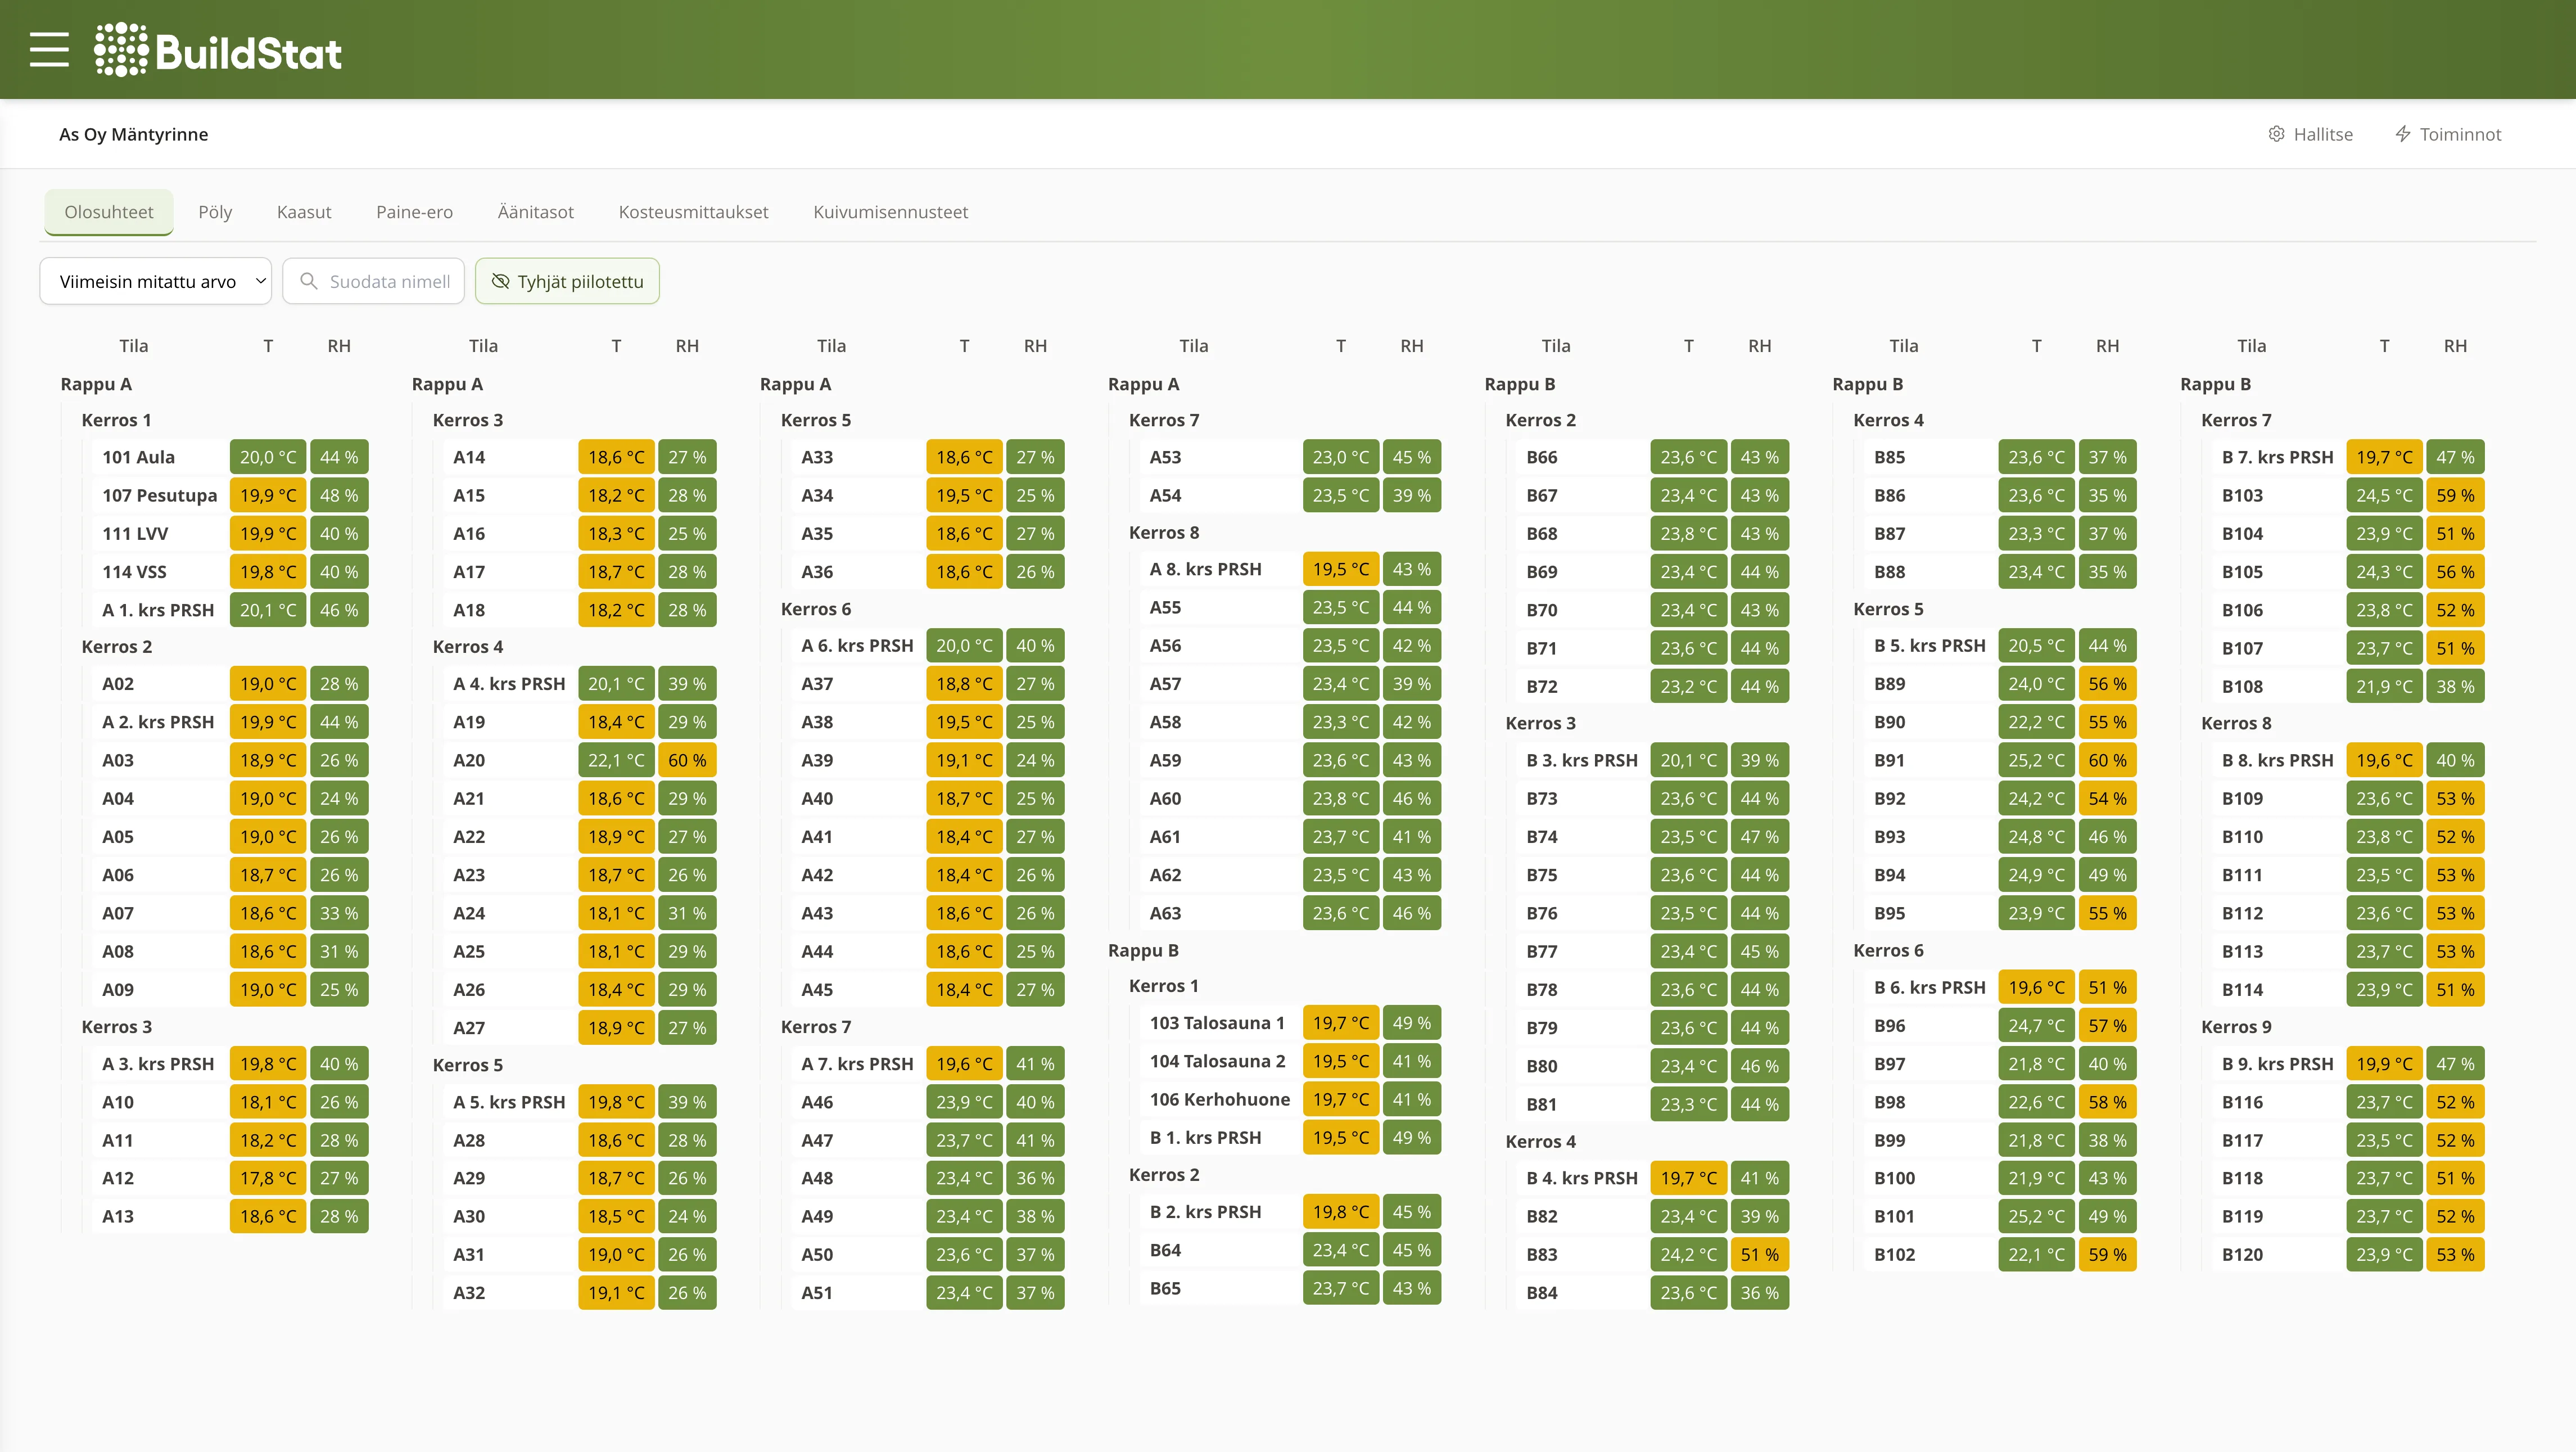2576x1452 pixels.
Task: Click the B83 humidity 51 % cell
Action: tap(1759, 1254)
